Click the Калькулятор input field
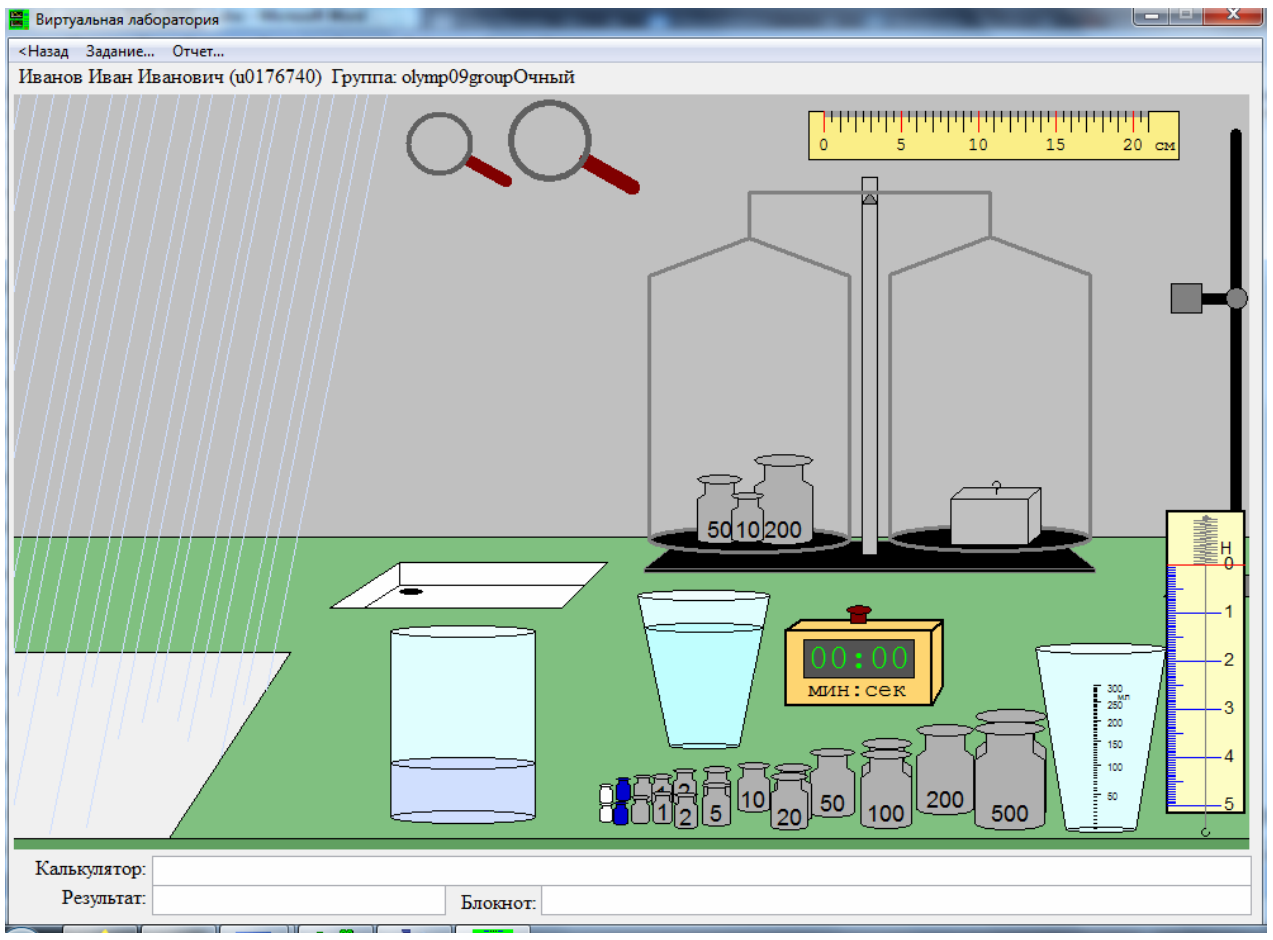Viewport: 1273px width, 940px height. coord(702,870)
